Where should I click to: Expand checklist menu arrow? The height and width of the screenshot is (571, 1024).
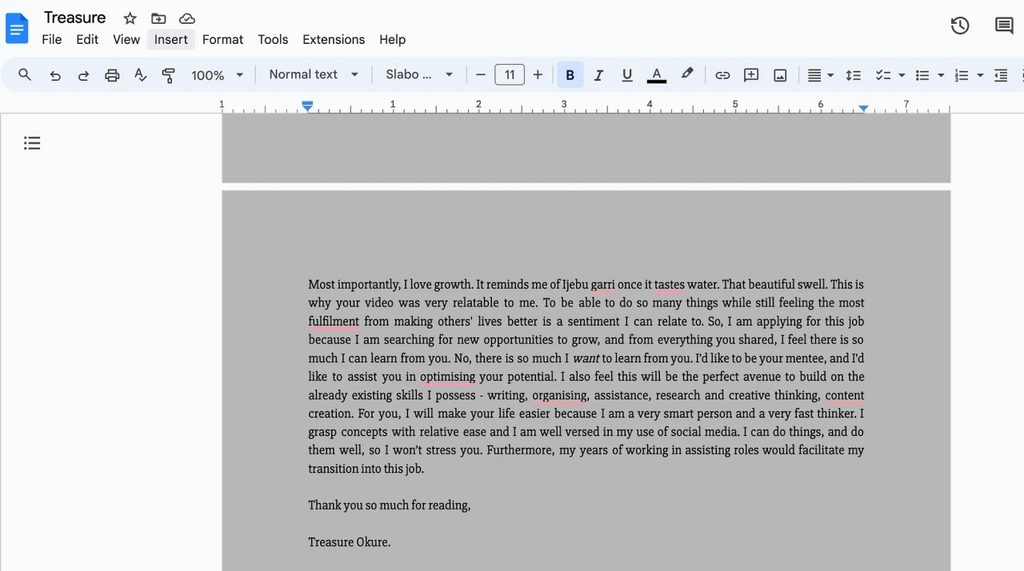[x=902, y=75]
